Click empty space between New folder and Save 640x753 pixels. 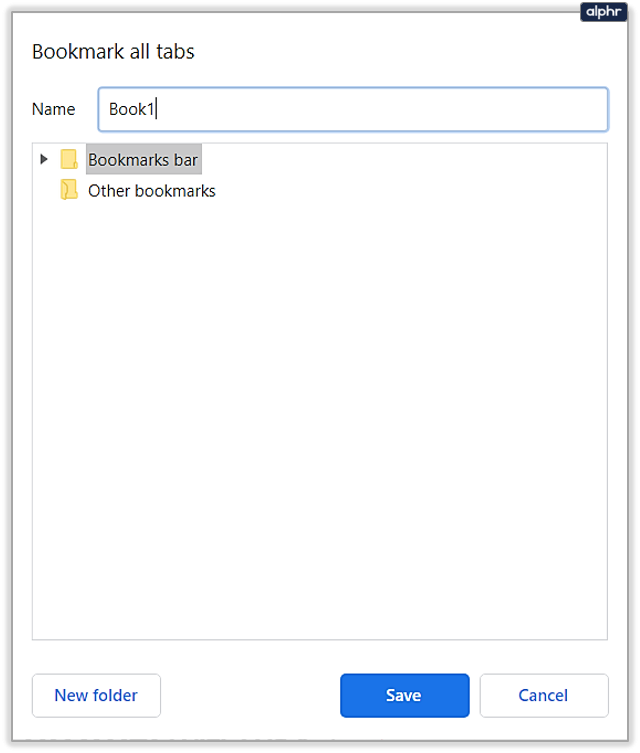[250, 695]
